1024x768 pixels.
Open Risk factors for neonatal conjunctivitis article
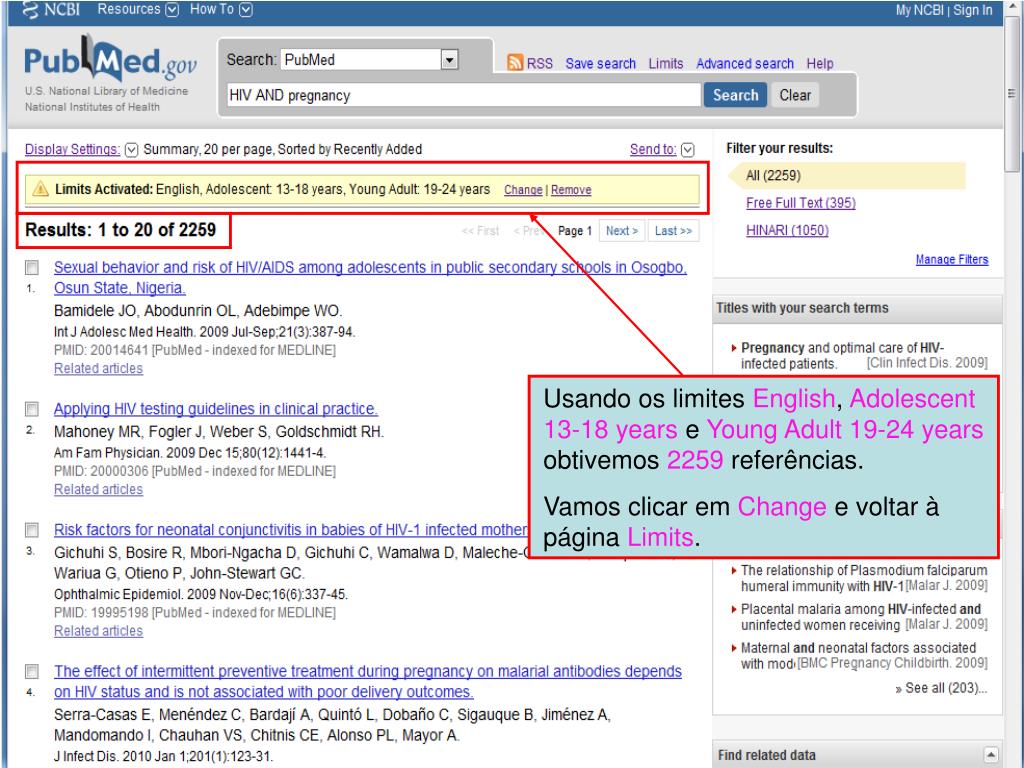click(291, 530)
